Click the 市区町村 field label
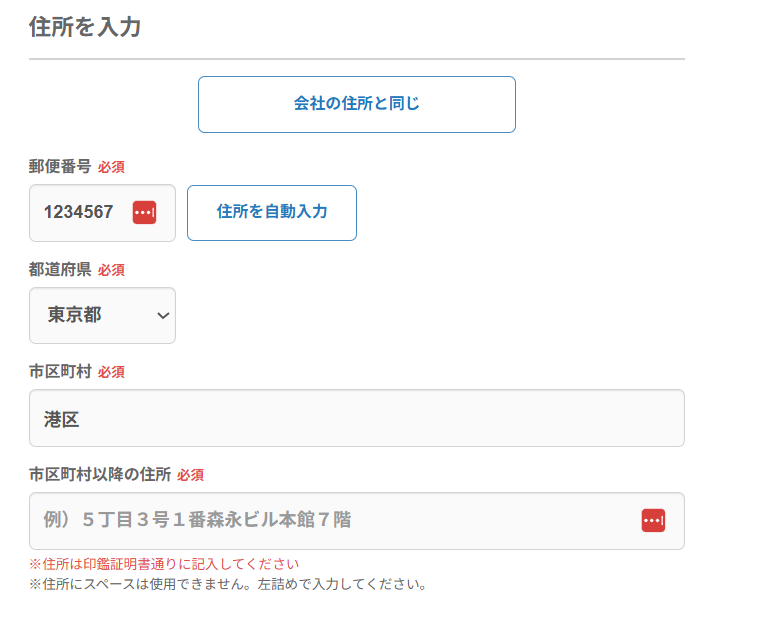Image resolution: width=757 pixels, height=617 pixels. pos(60,371)
